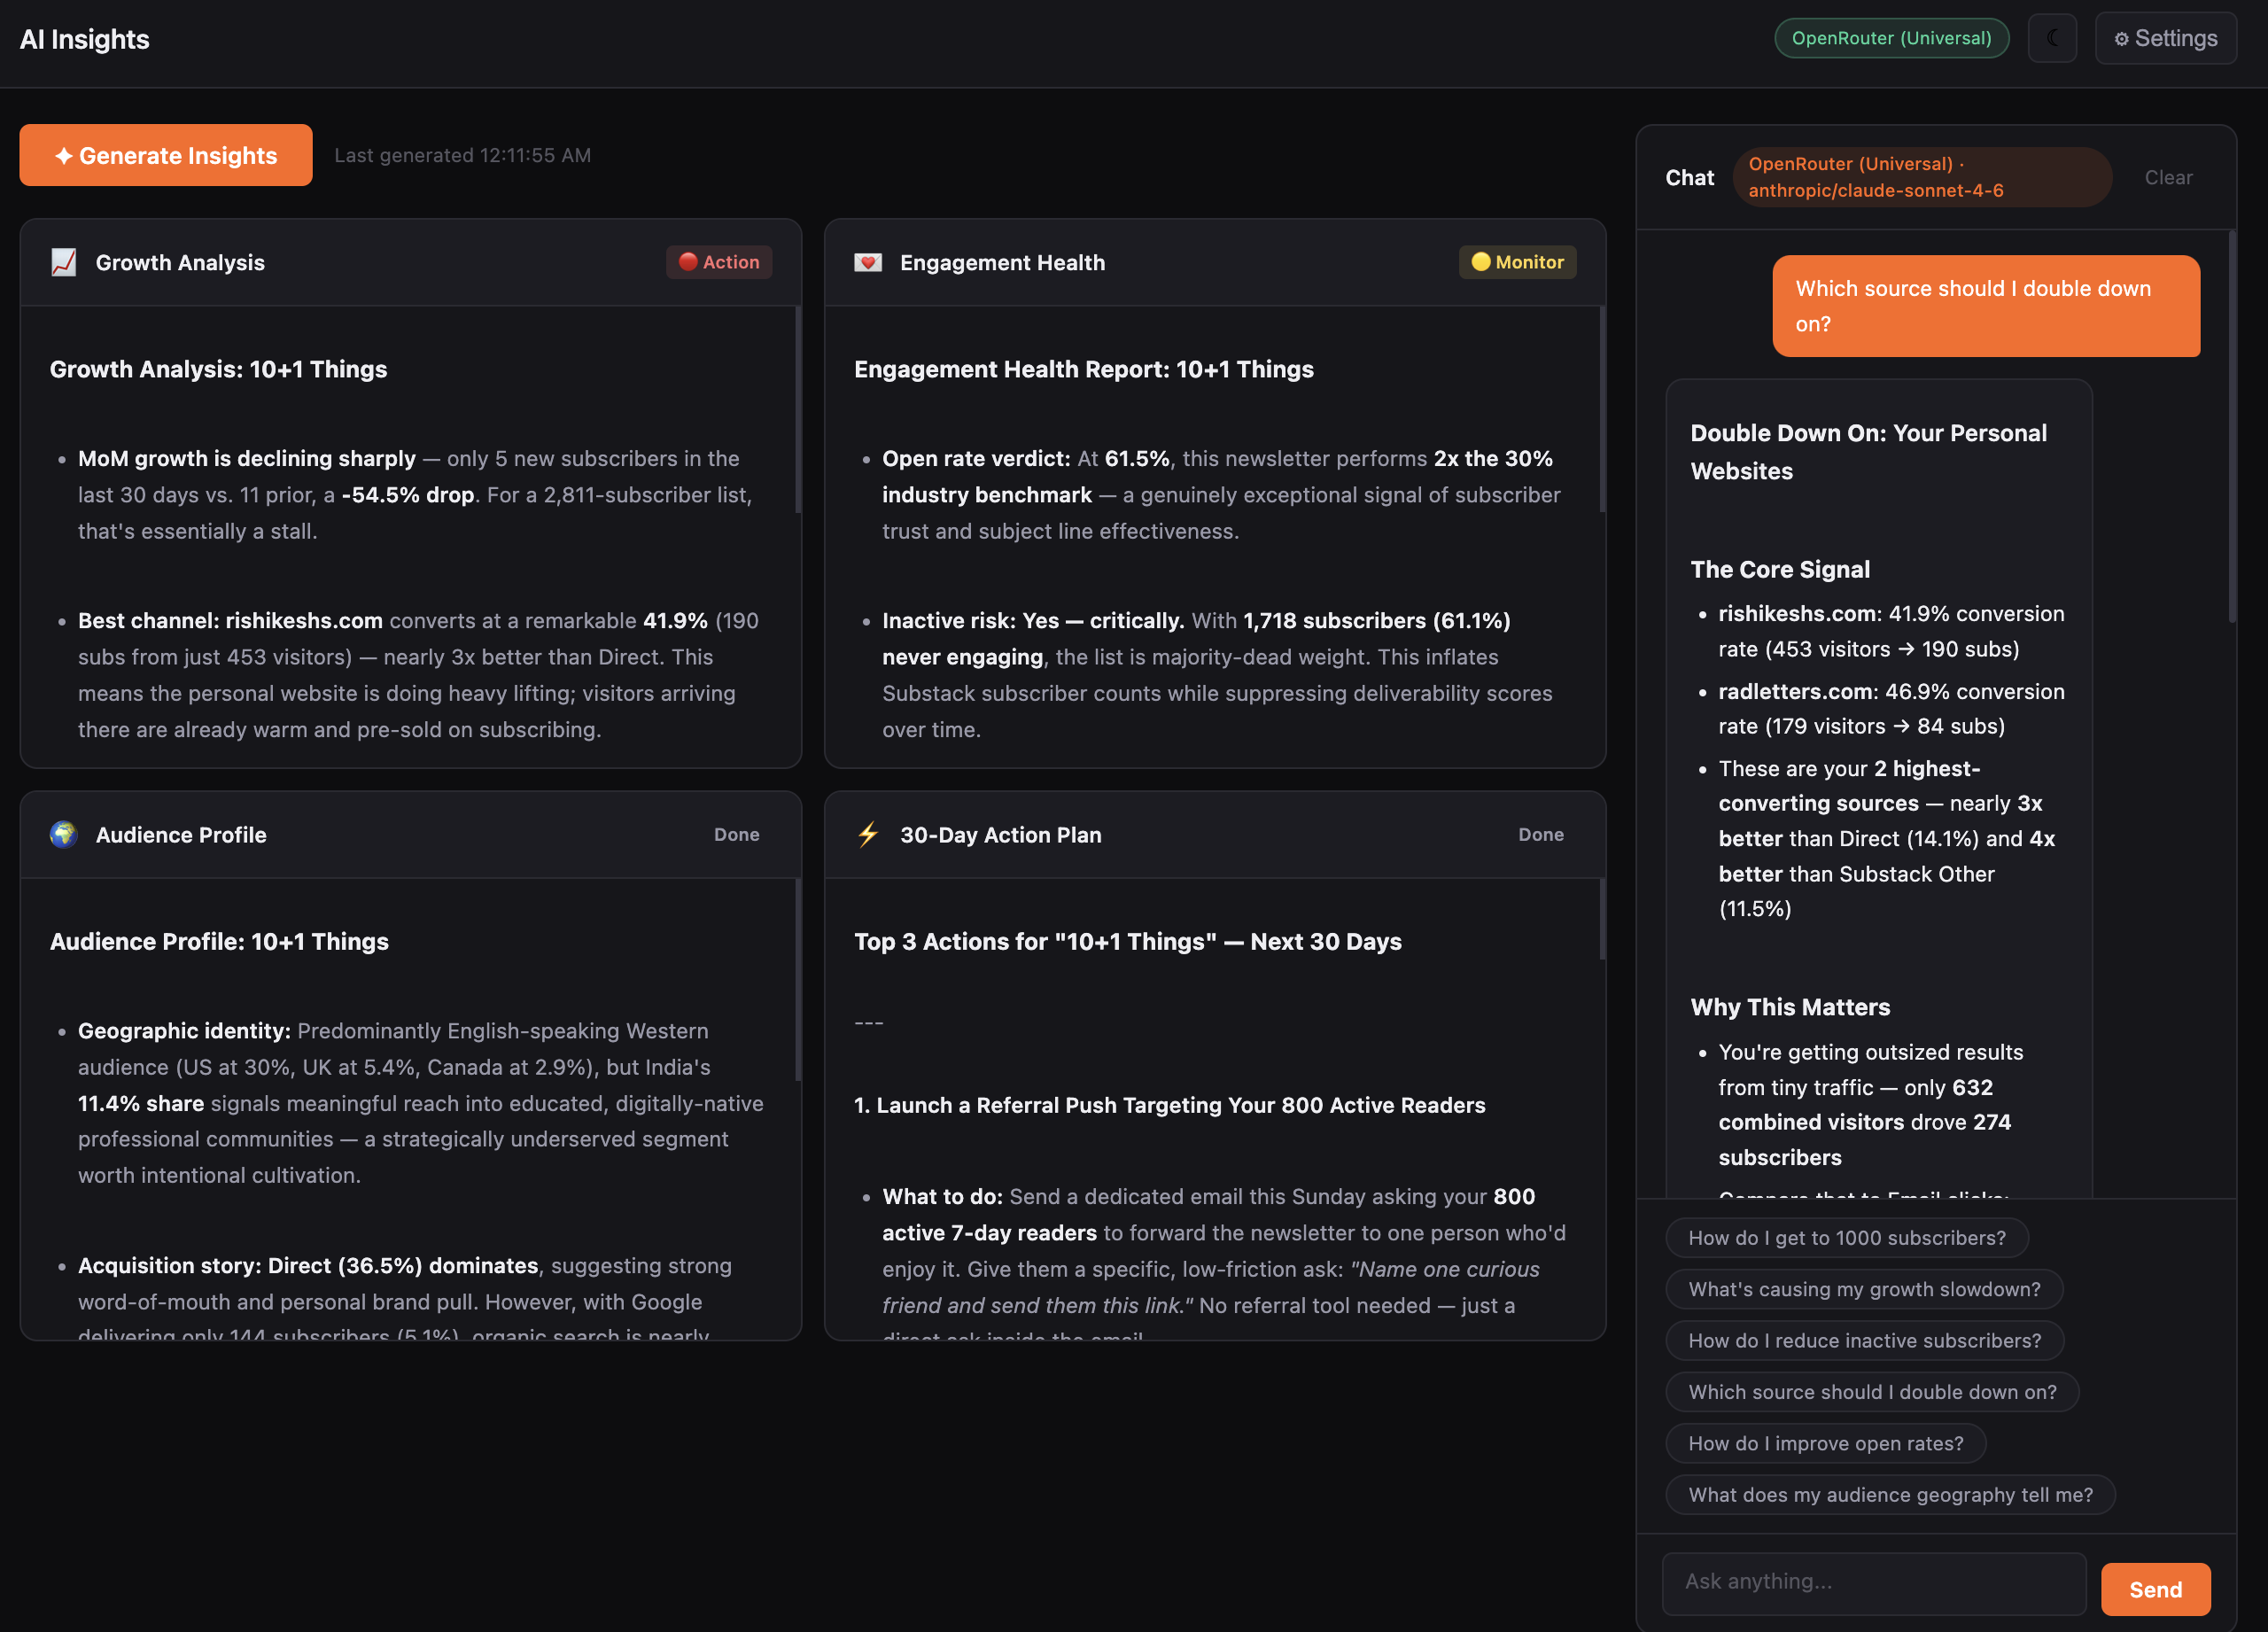The image size is (2268, 1632).
Task: Toggle dark mode with the moon icon
Action: [2052, 37]
